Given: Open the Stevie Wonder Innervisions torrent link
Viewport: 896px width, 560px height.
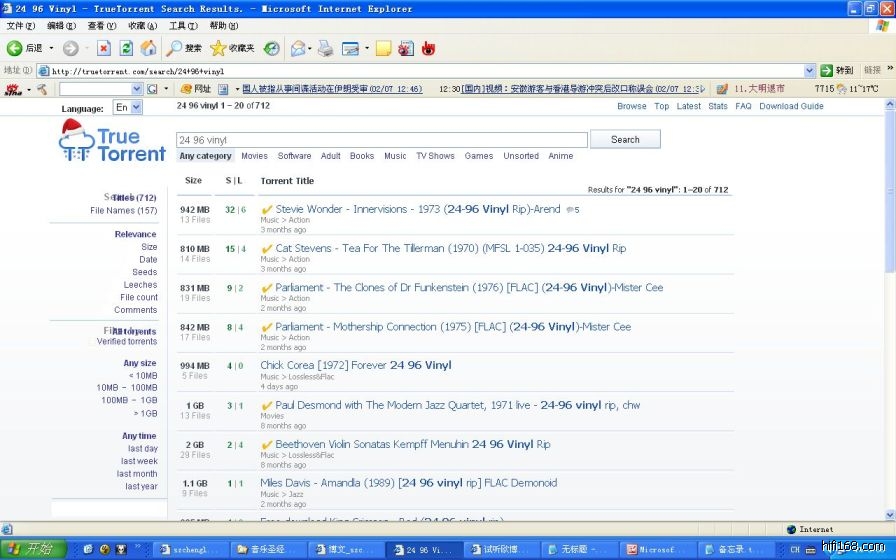Looking at the screenshot, I should 418,209.
